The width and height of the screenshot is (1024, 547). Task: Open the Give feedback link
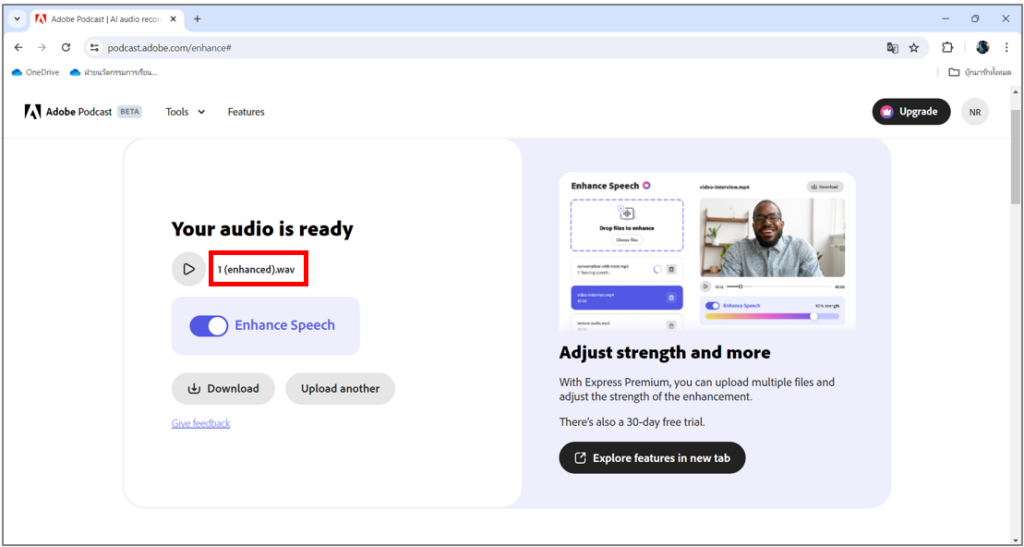(x=201, y=424)
